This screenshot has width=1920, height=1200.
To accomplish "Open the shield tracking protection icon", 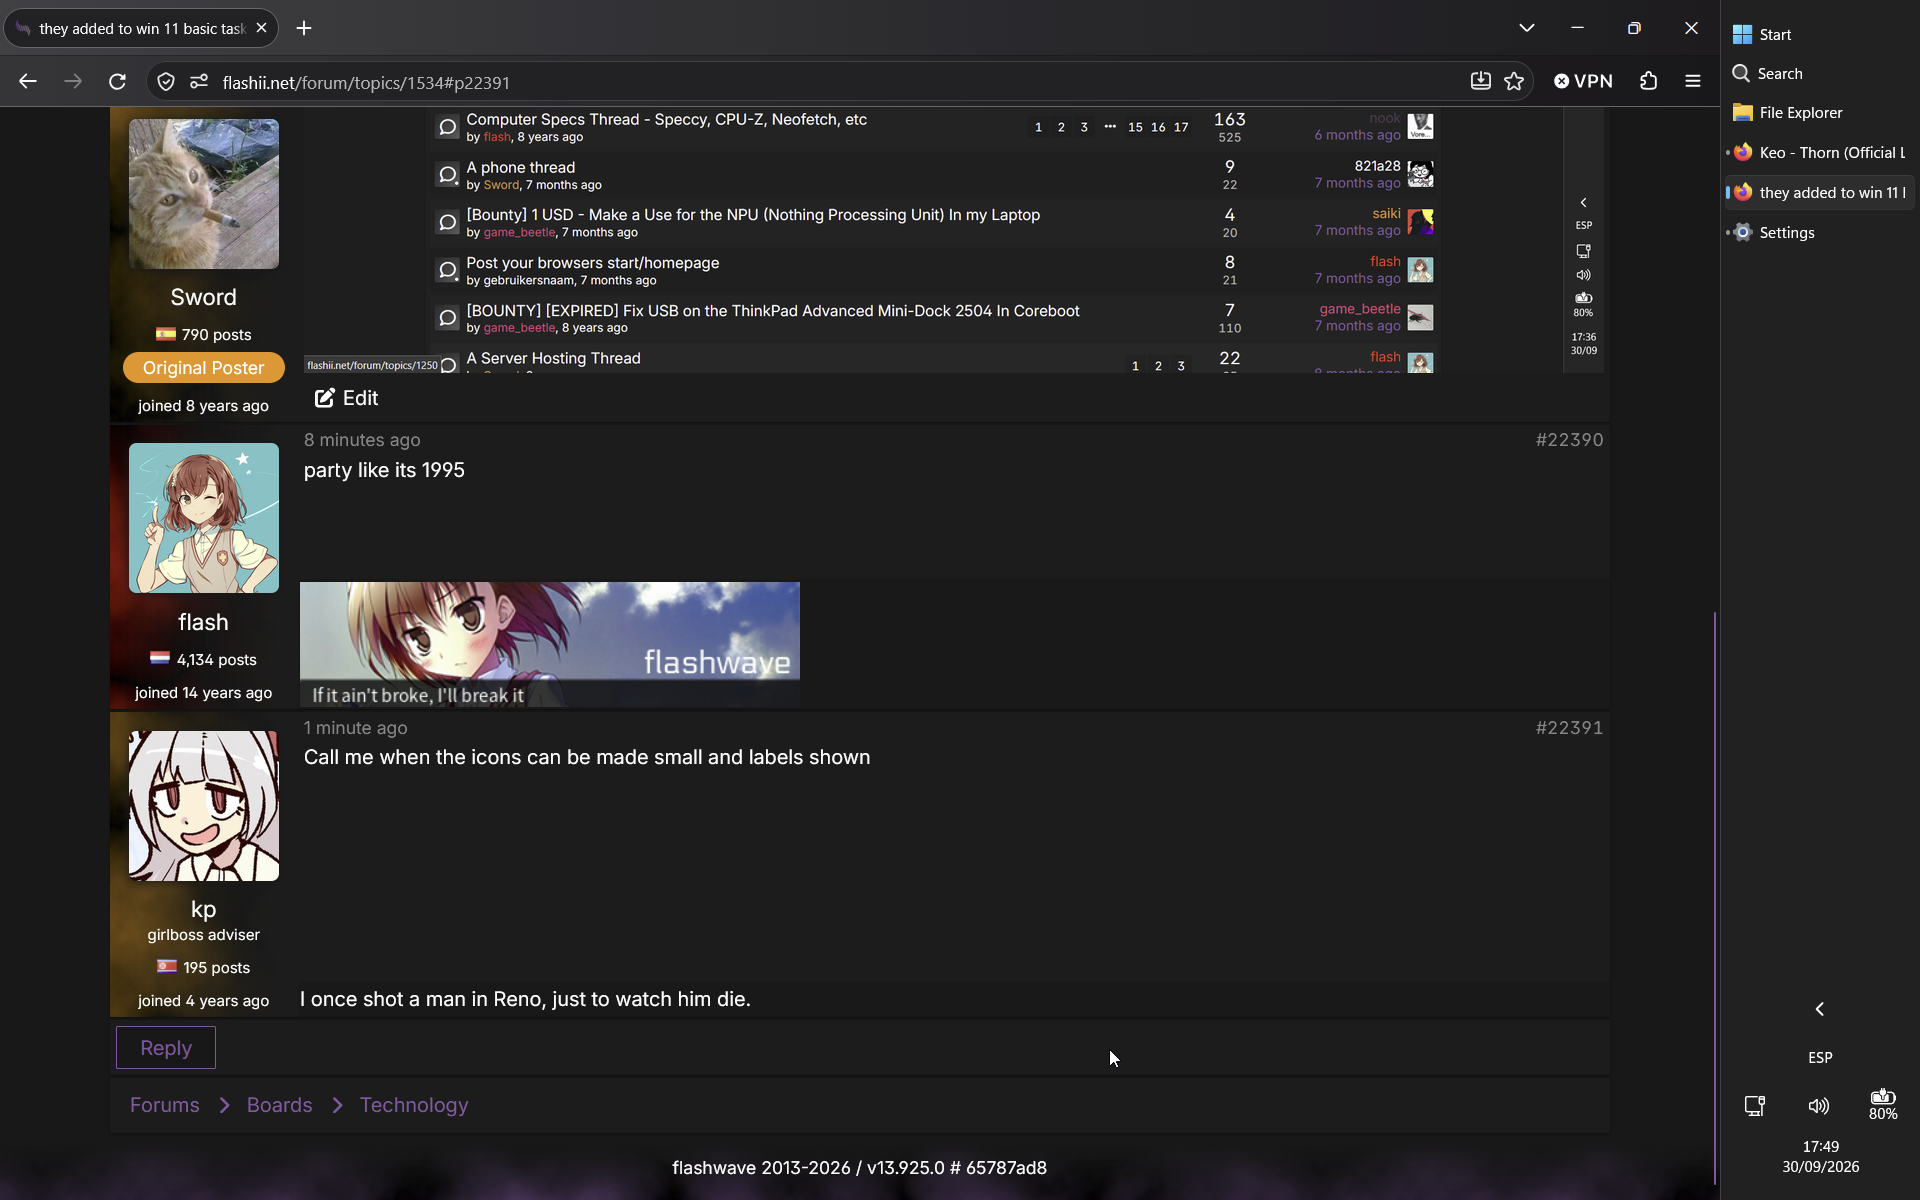I will coord(166,82).
